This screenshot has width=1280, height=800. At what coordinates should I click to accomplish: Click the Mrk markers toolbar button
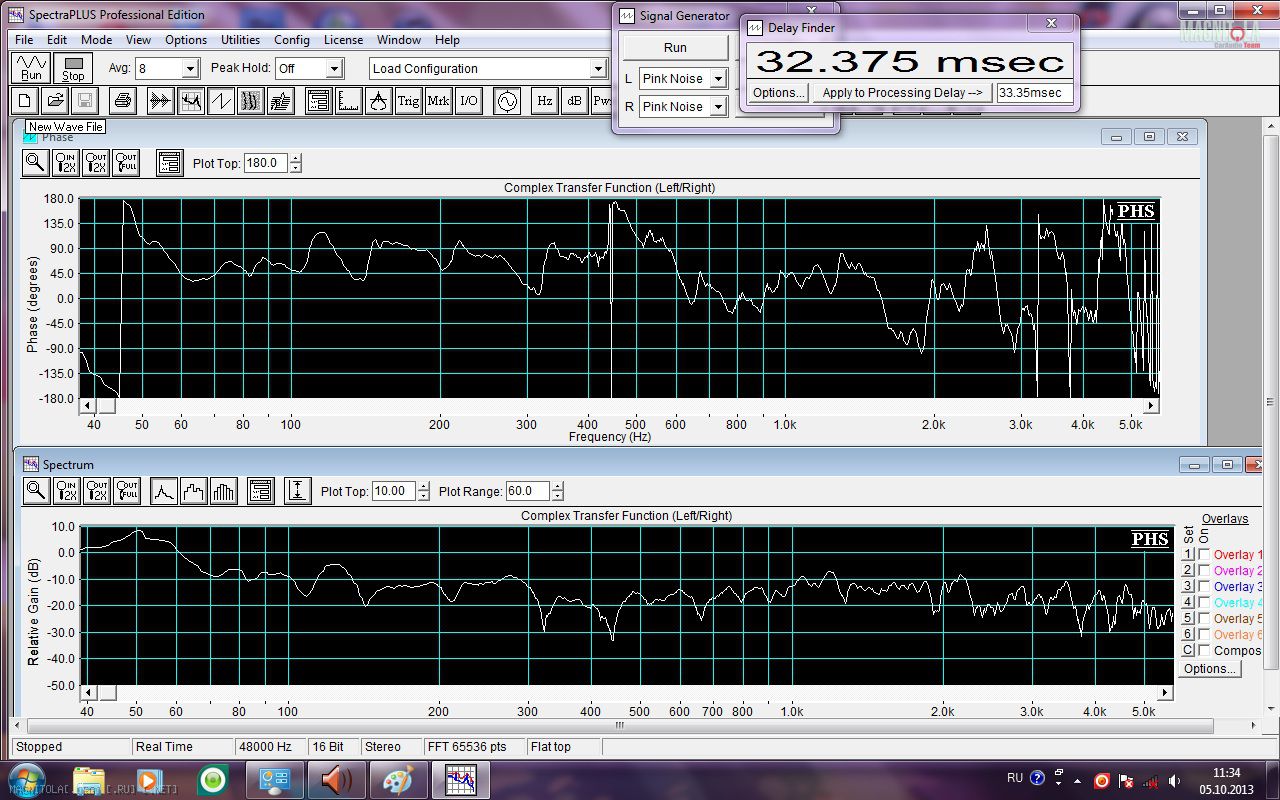439,101
